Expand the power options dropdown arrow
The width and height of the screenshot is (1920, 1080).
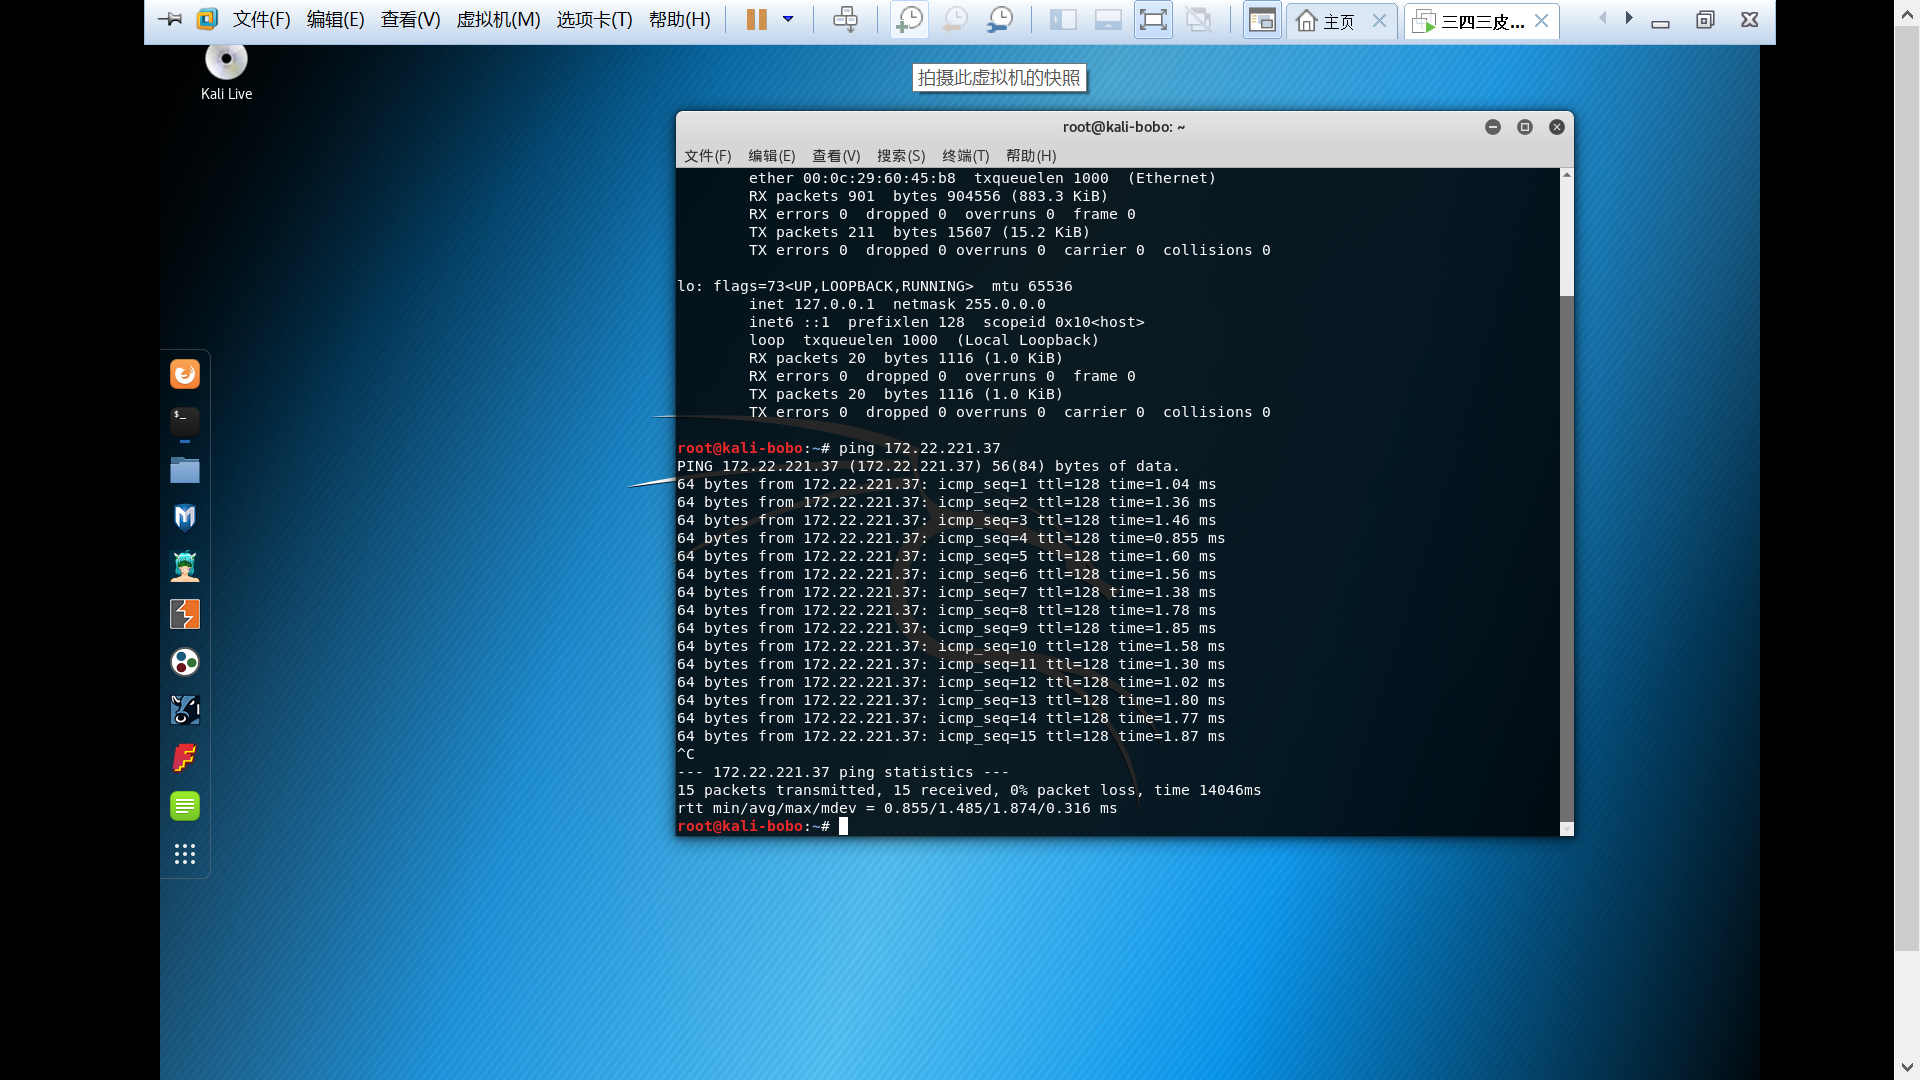click(788, 20)
